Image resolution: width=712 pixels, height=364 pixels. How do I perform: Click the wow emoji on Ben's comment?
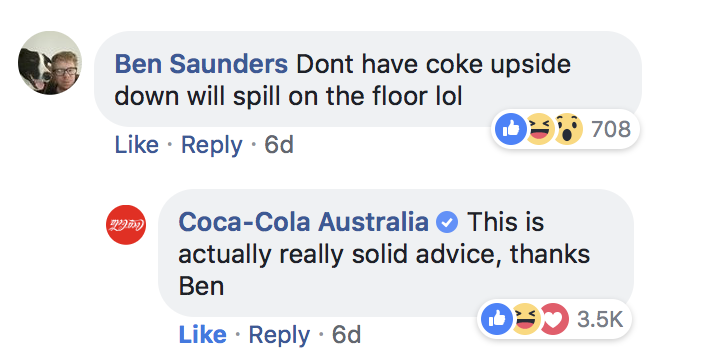point(568,129)
